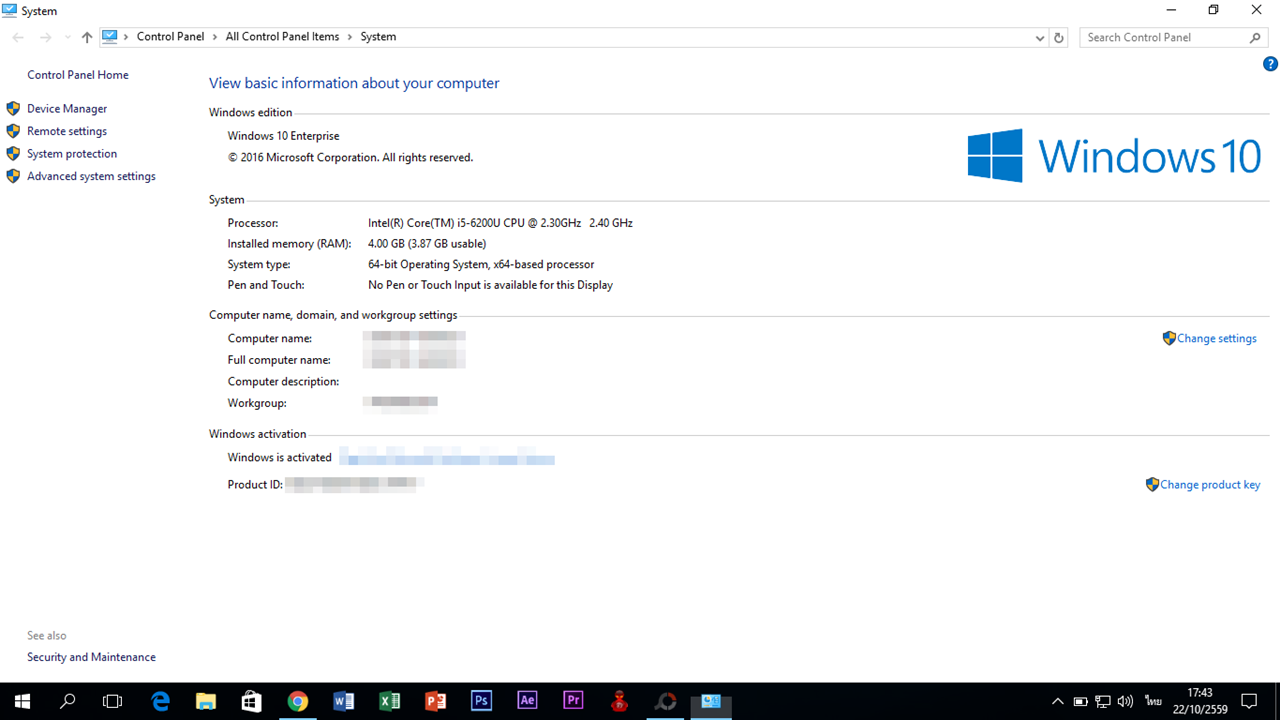
Task: Open the address bar history dropdown
Action: [1041, 37]
